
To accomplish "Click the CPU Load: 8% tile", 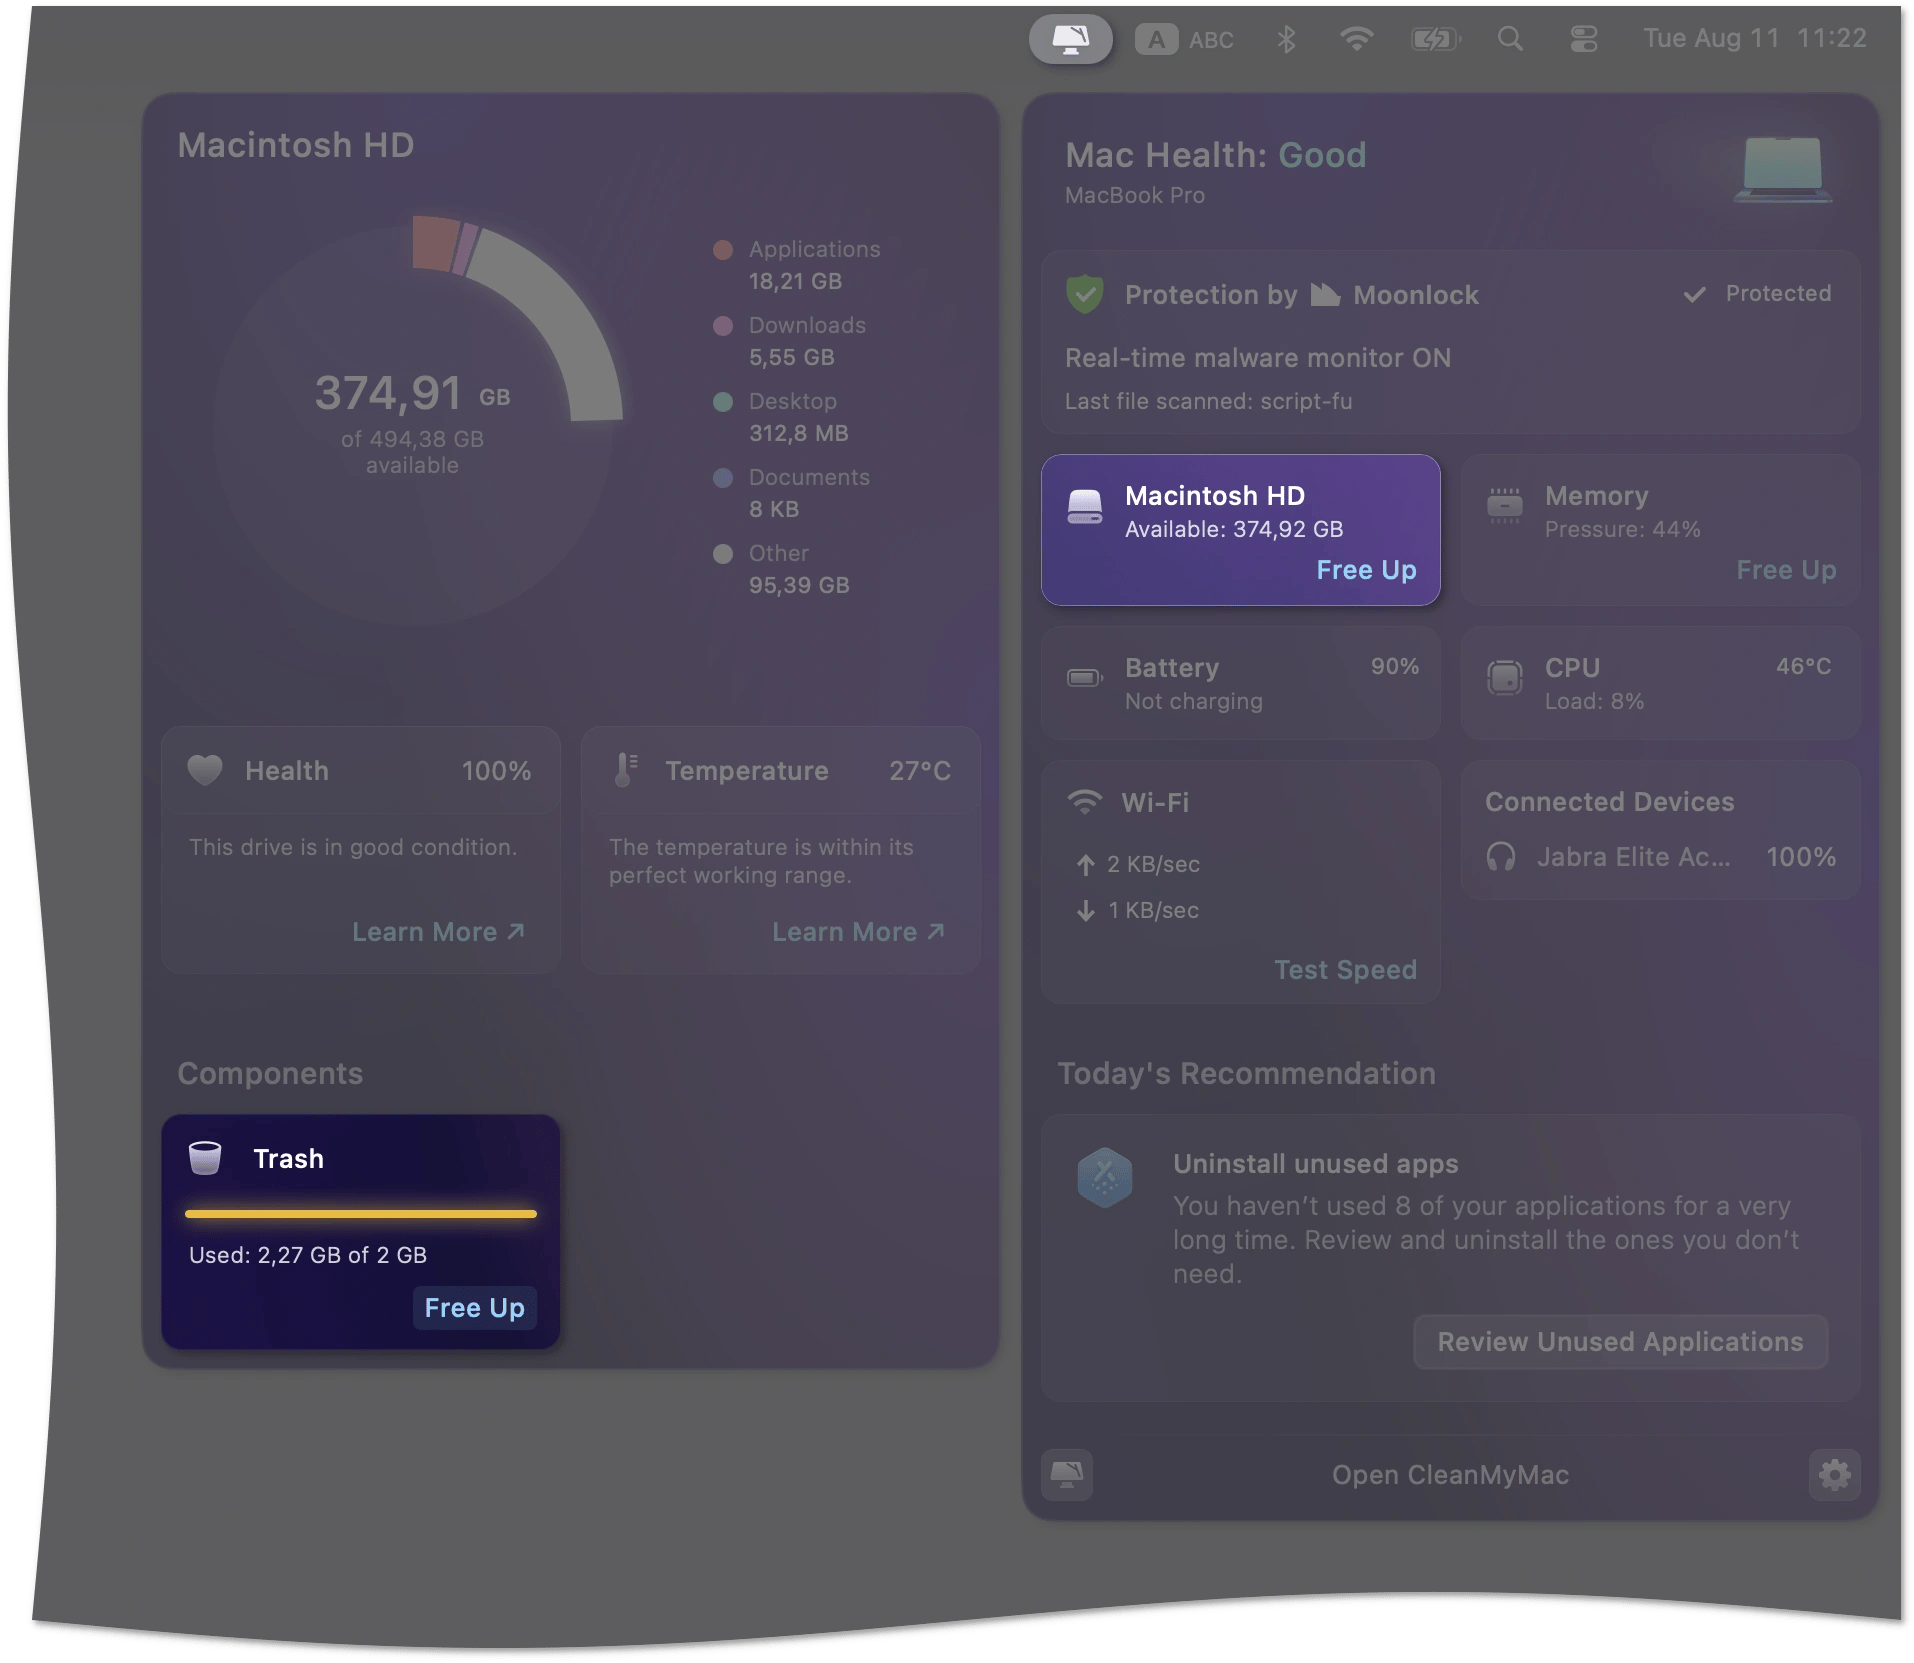I will [1661, 684].
